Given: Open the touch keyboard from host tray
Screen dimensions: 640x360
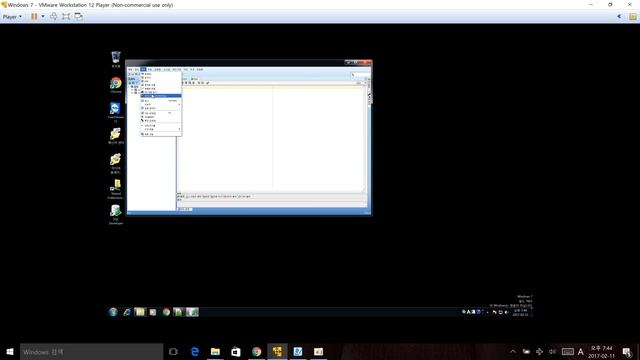Looking at the screenshot, I should coord(567,351).
